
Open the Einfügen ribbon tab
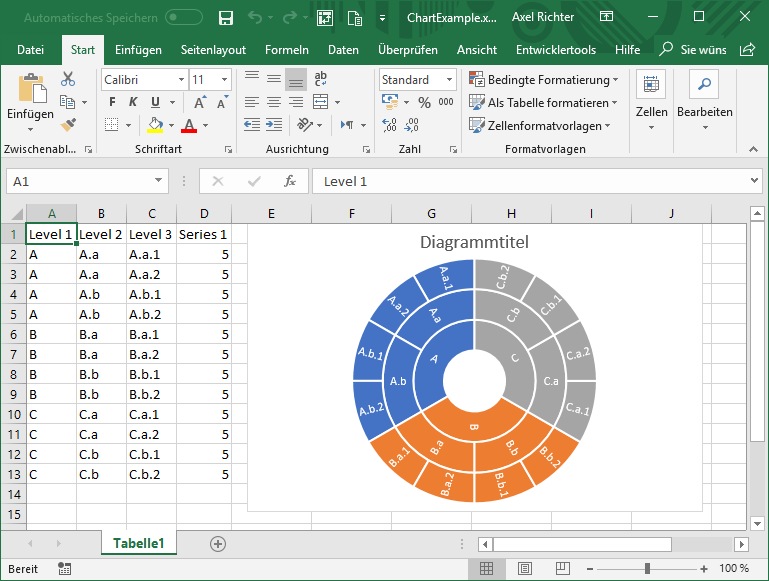tap(138, 50)
